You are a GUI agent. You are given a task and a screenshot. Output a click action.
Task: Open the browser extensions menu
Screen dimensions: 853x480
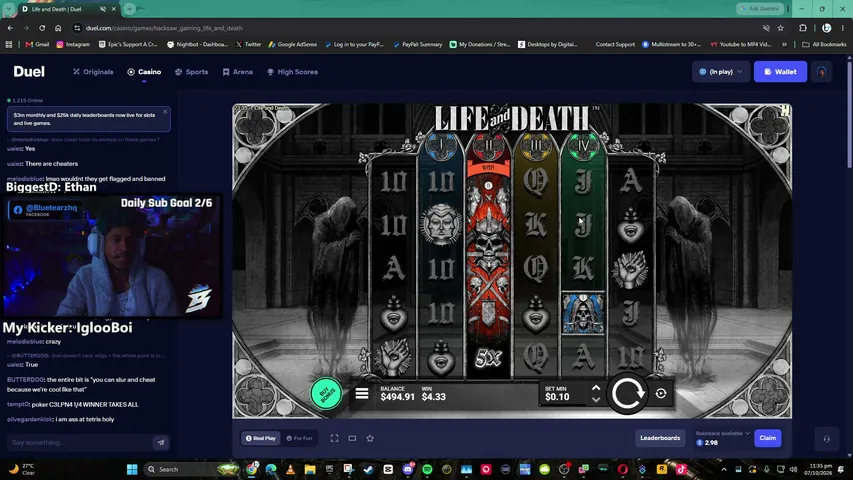click(803, 28)
